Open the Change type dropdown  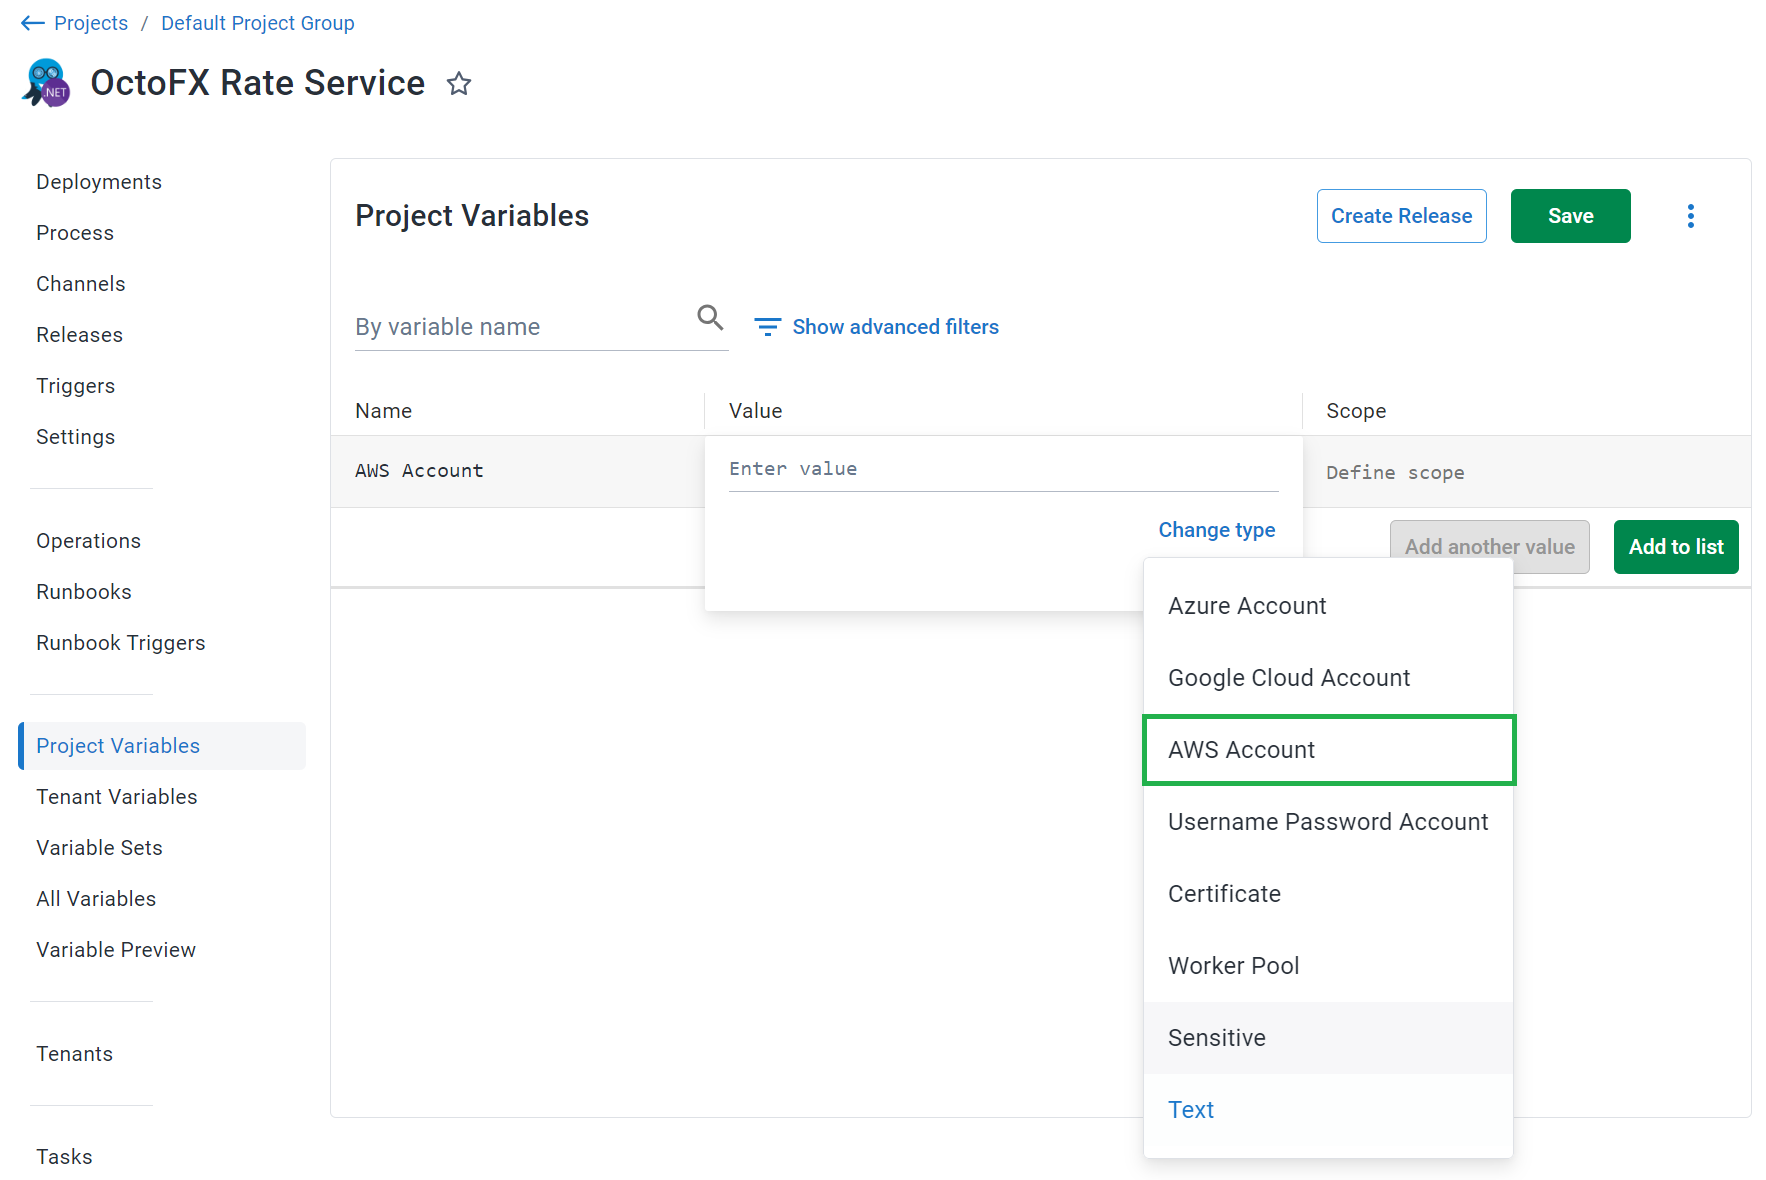pyautogui.click(x=1216, y=530)
